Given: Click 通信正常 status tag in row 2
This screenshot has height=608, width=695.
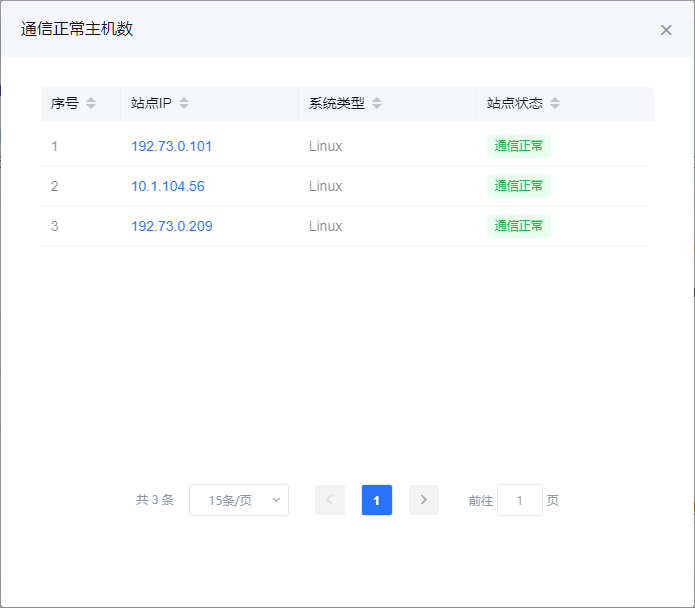Looking at the screenshot, I should [518, 186].
